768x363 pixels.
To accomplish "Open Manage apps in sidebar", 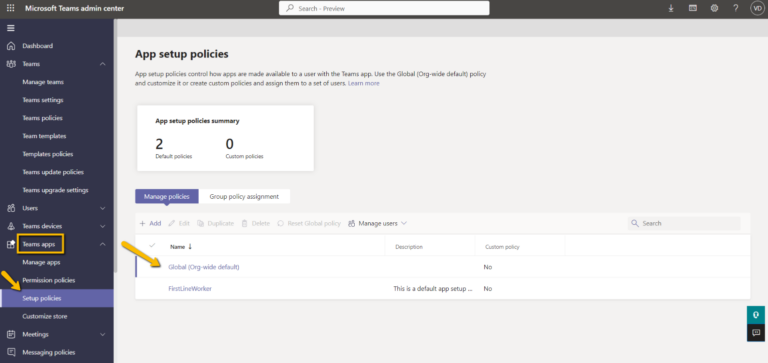I will [x=41, y=263].
